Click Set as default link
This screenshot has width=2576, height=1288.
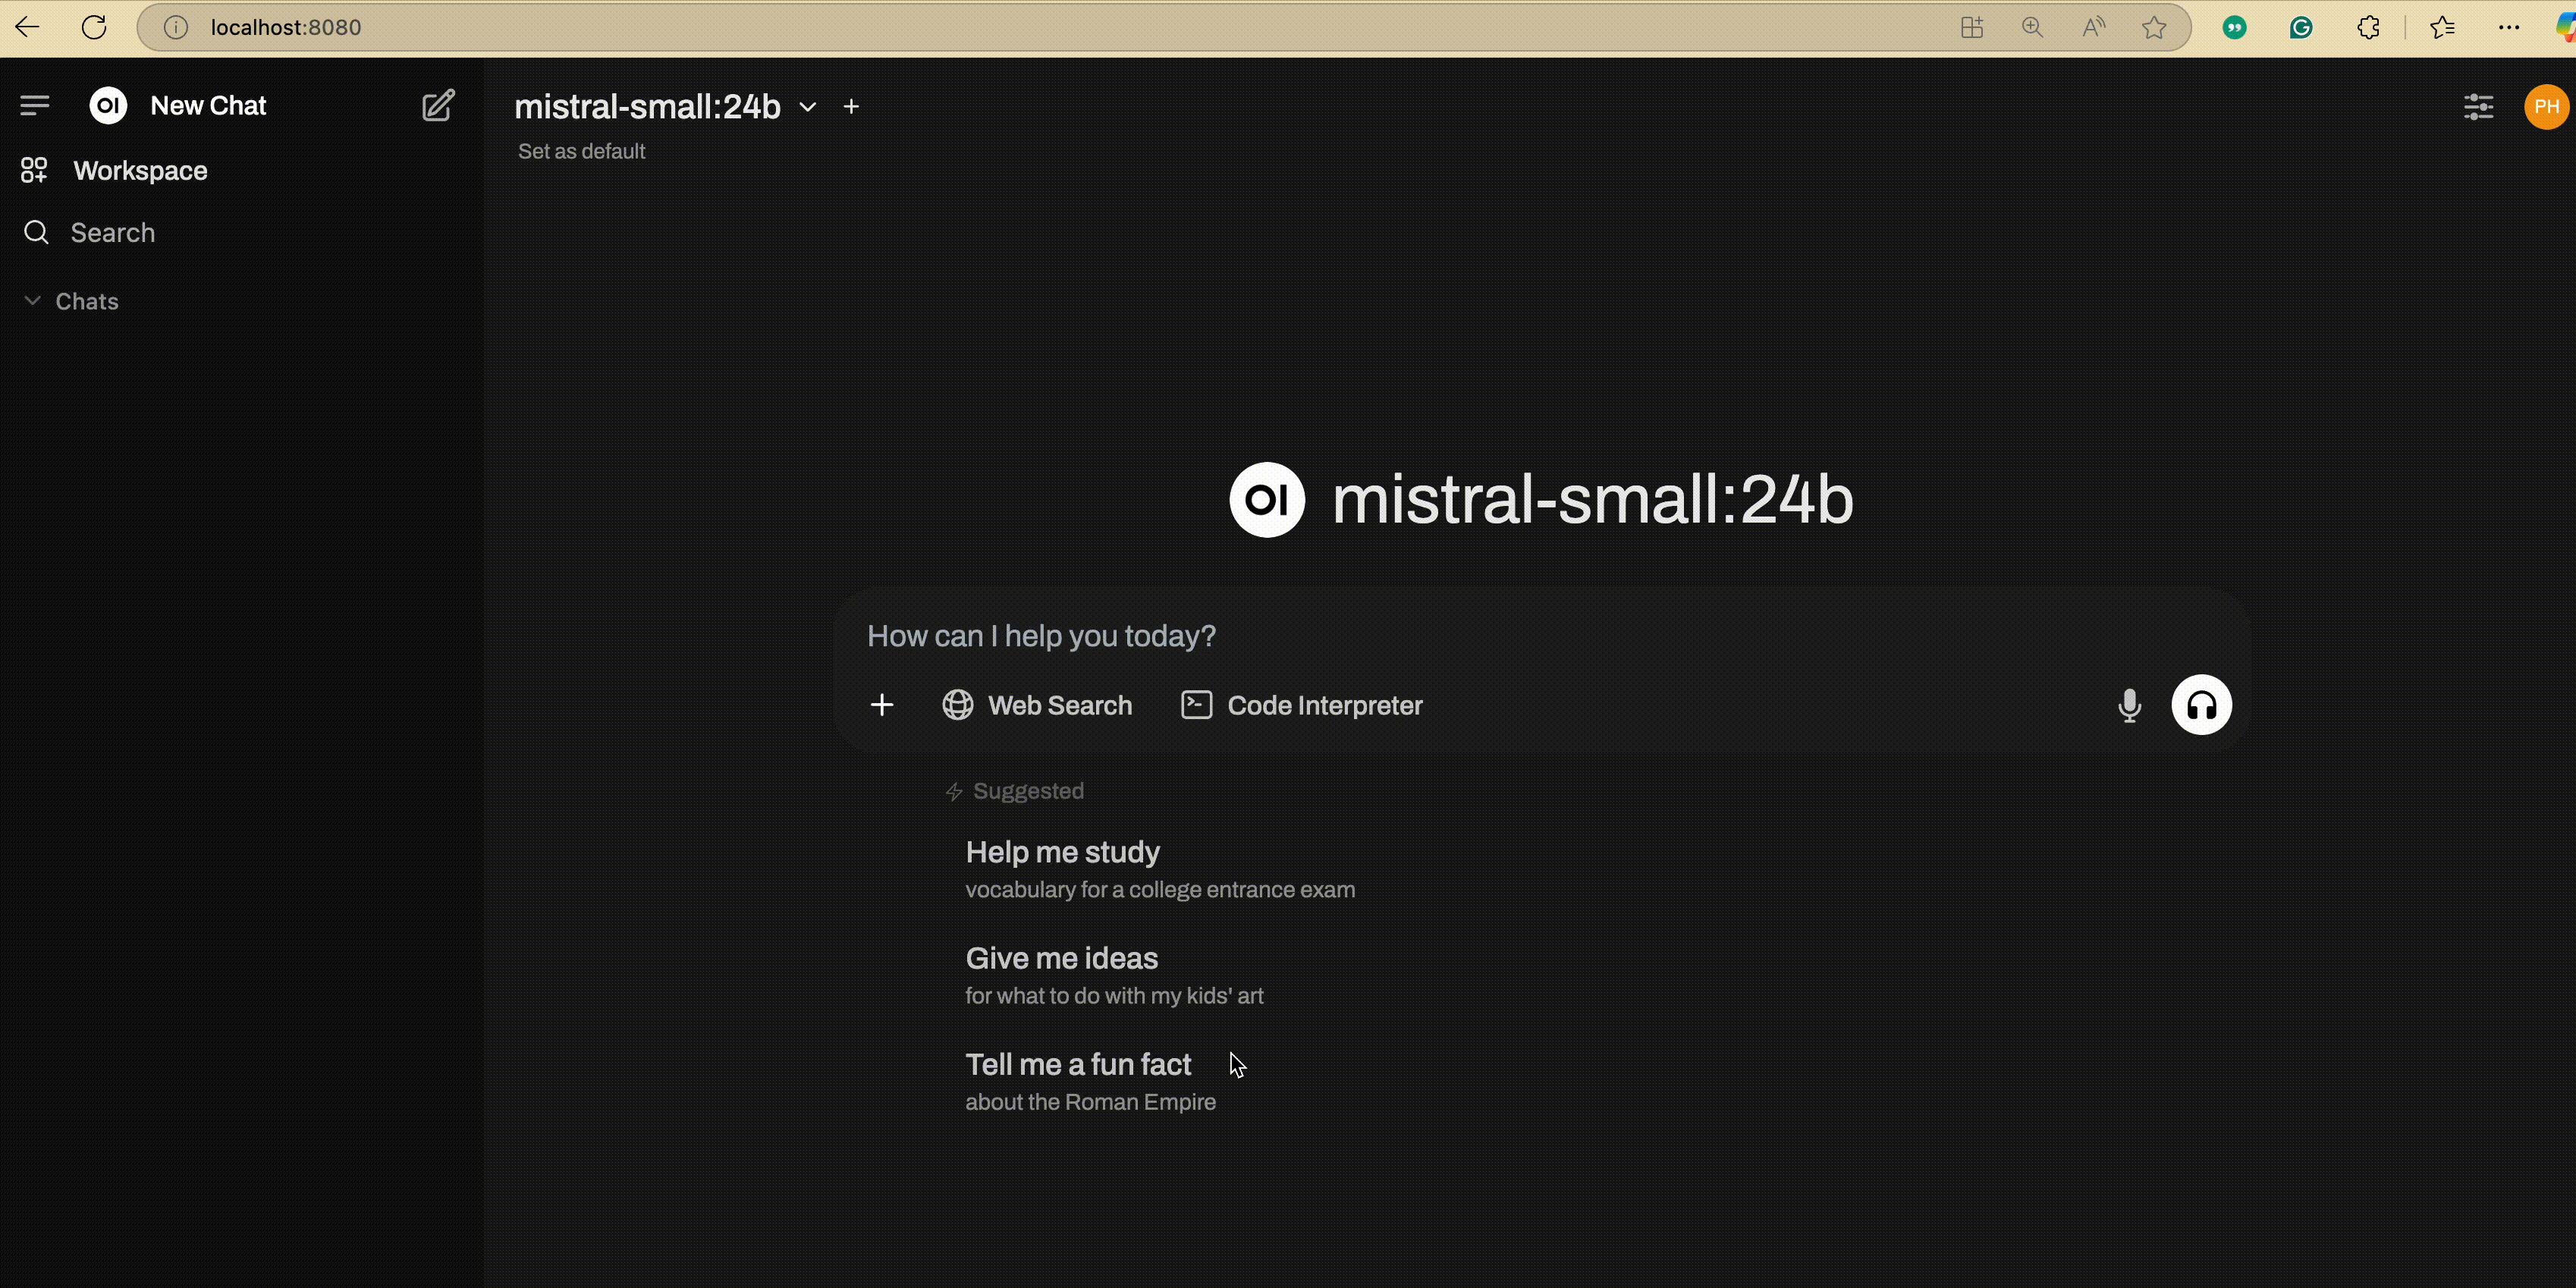[x=581, y=151]
